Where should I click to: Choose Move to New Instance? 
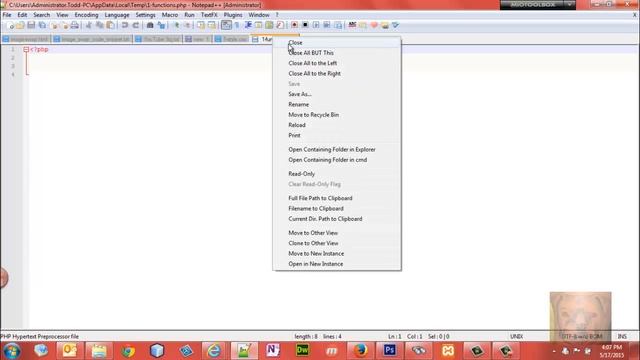pyautogui.click(x=337, y=253)
